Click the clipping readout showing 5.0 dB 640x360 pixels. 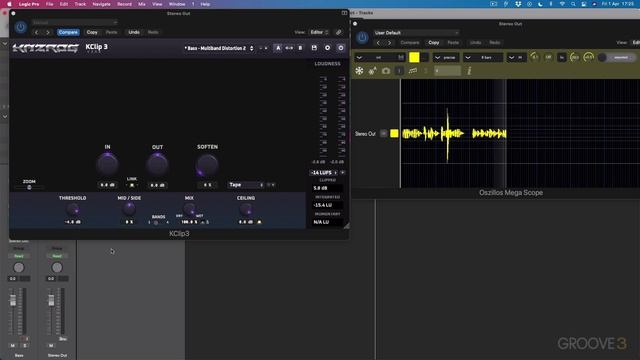pyautogui.click(x=327, y=188)
